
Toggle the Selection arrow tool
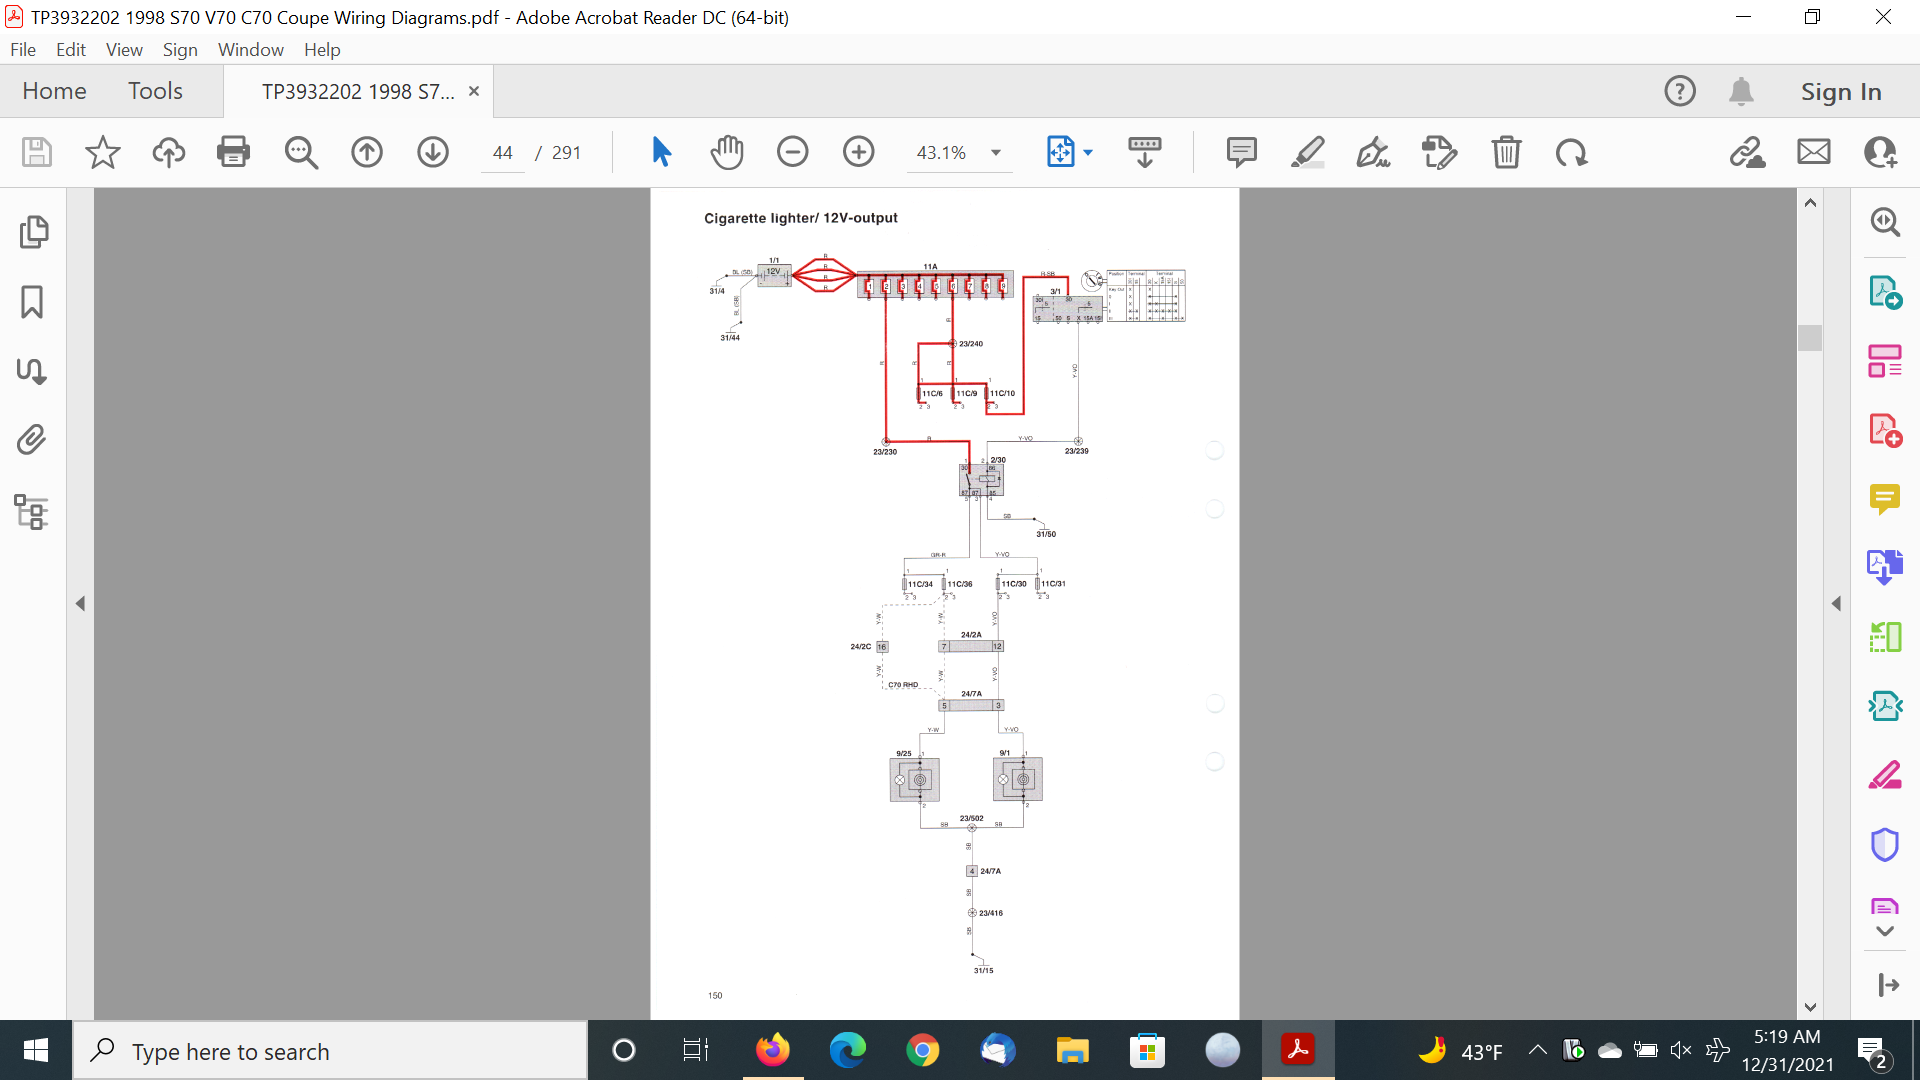click(661, 152)
